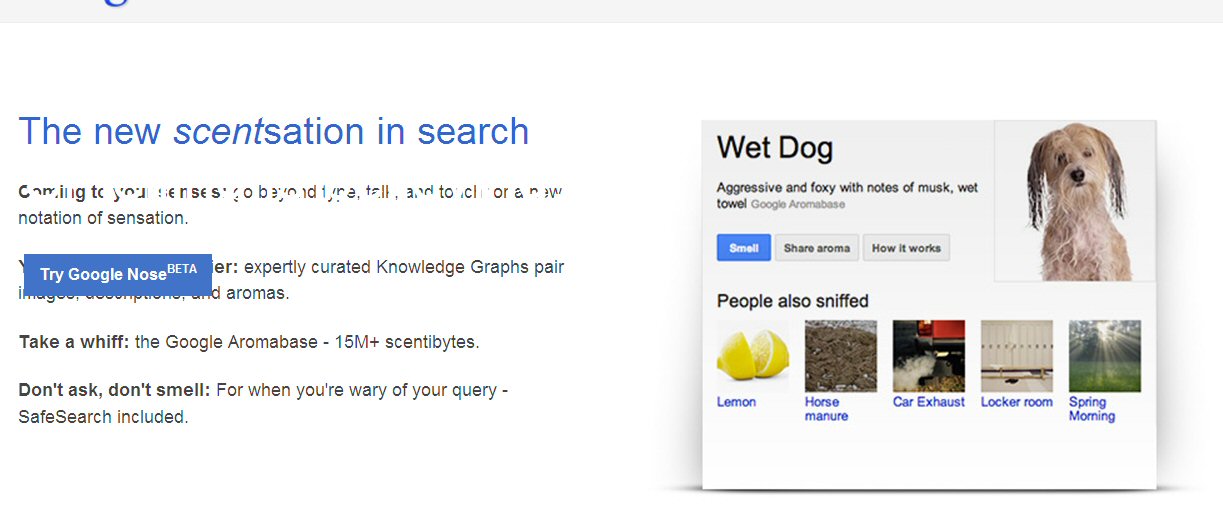Image resolution: width=1223 pixels, height=526 pixels.
Task: Click the wet dog photo
Action: (x=1075, y=200)
